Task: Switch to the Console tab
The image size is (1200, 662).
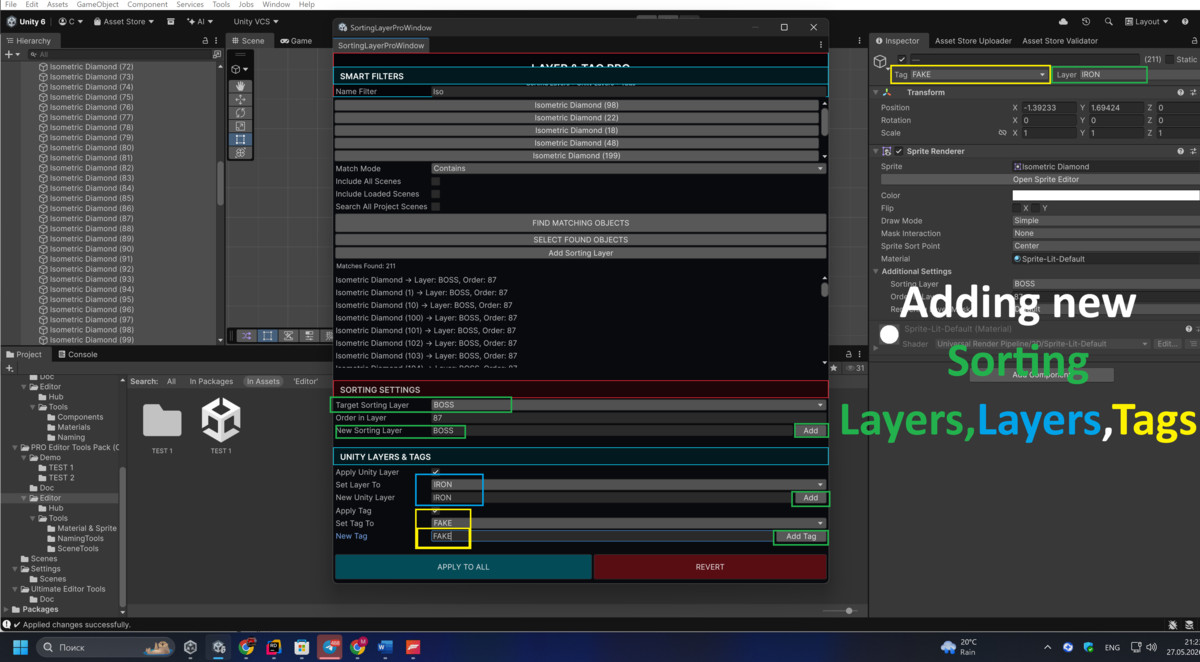Action: click(78, 354)
